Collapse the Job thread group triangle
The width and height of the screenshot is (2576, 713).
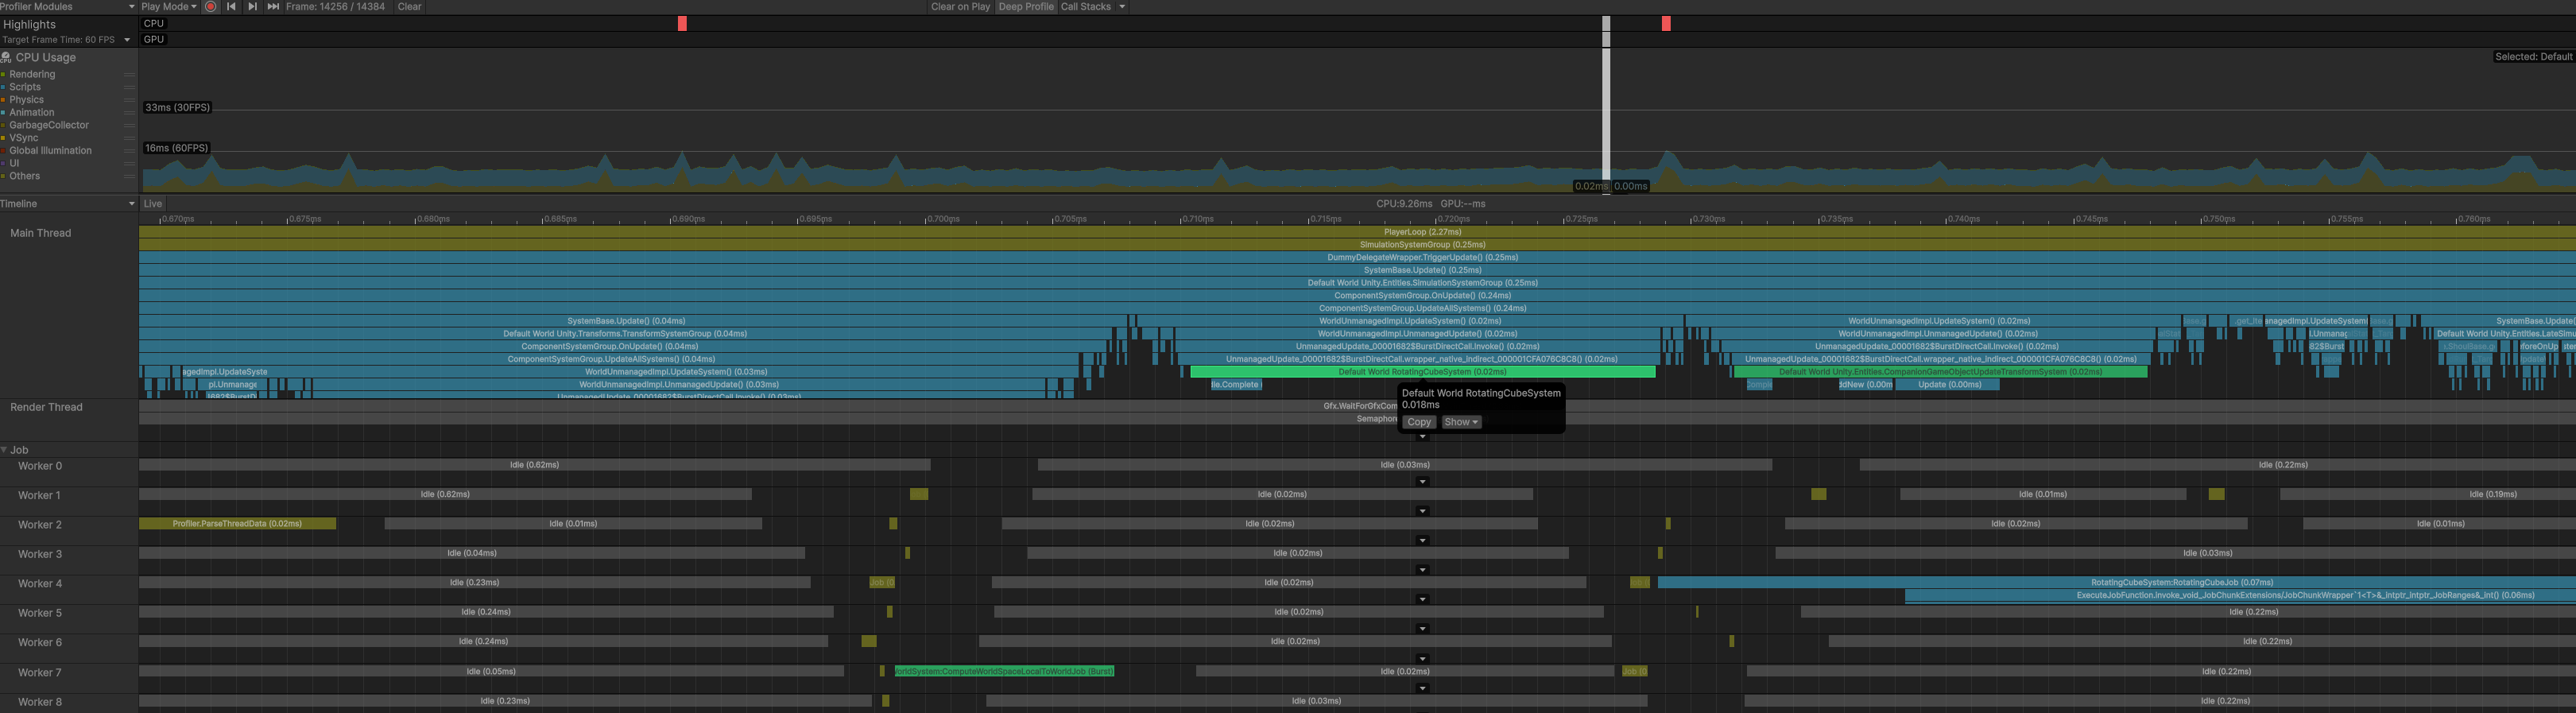point(4,450)
